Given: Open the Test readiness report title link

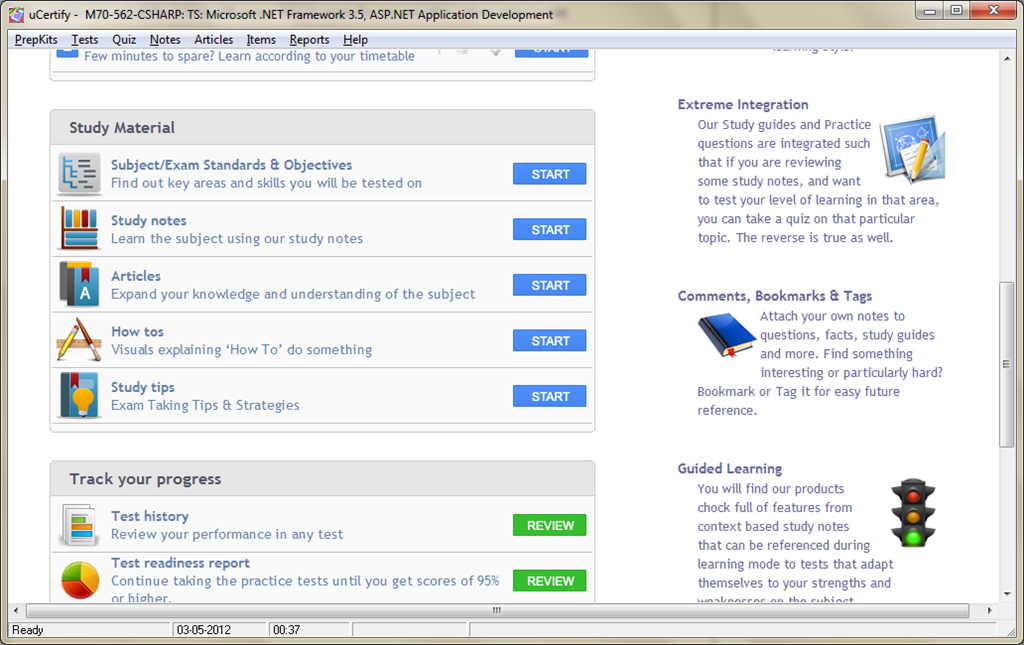Looking at the screenshot, I should [x=180, y=563].
